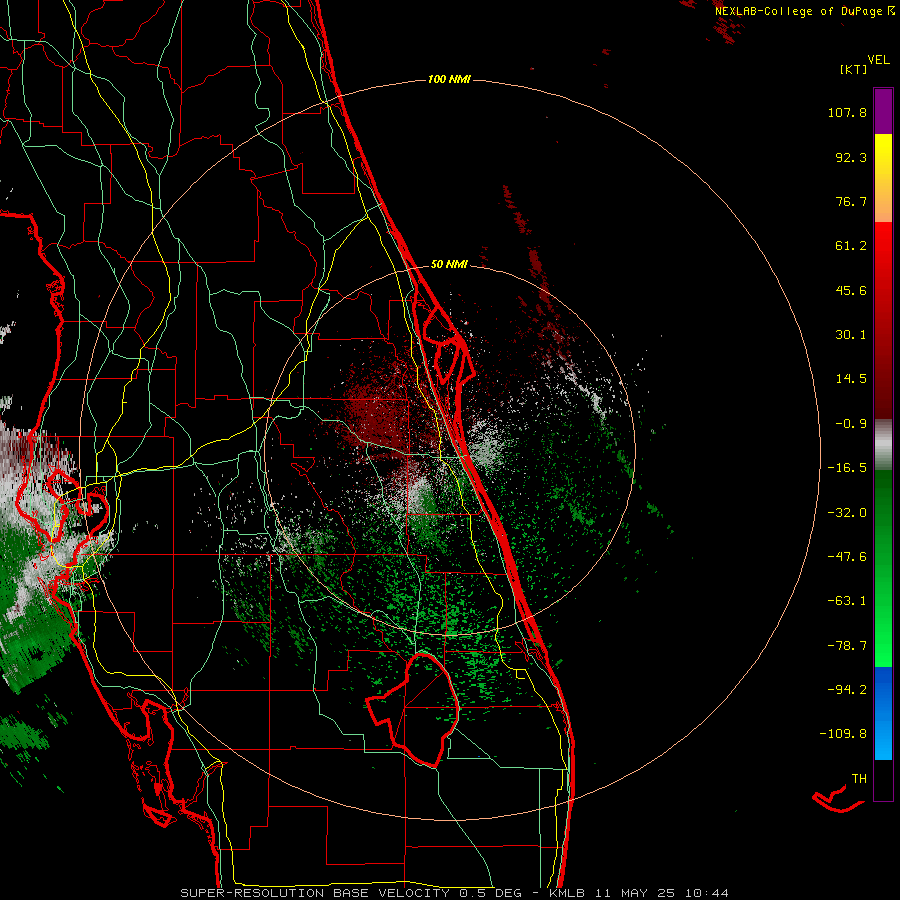Click the 50 NMI range ring label
Image resolution: width=900 pixels, height=900 pixels.
coord(449,264)
